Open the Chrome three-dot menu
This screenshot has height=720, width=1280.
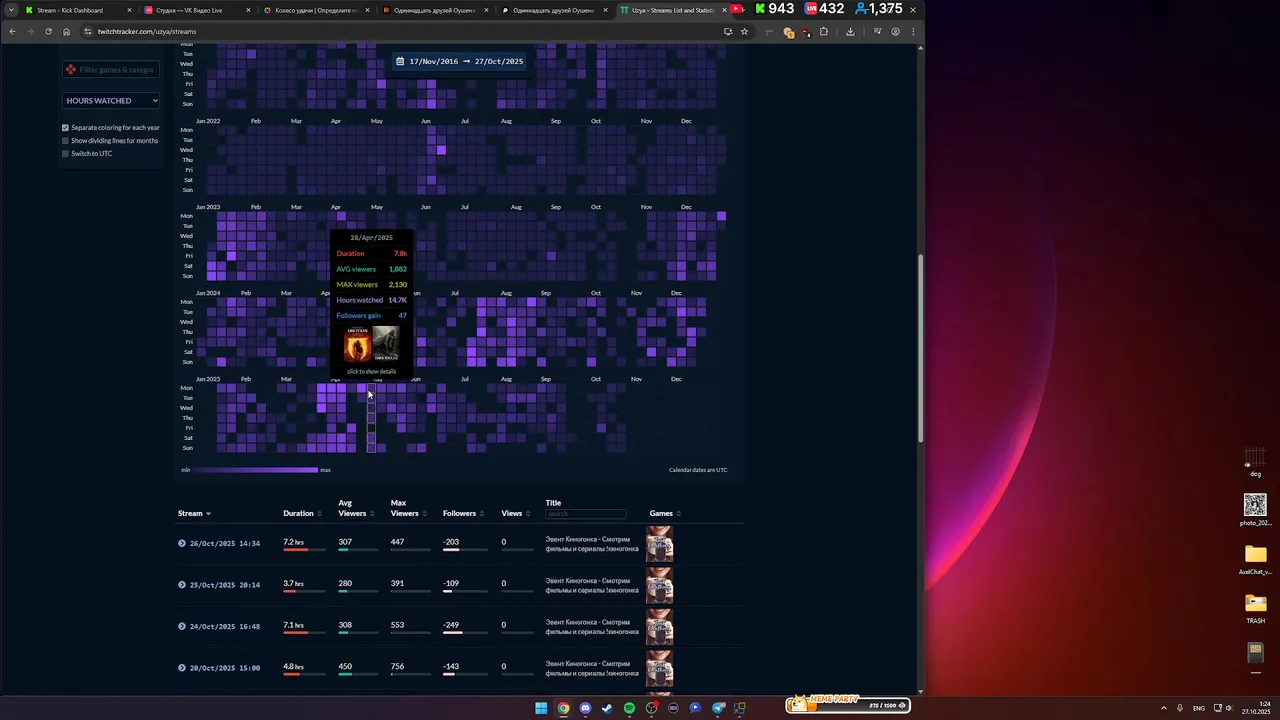[x=912, y=31]
